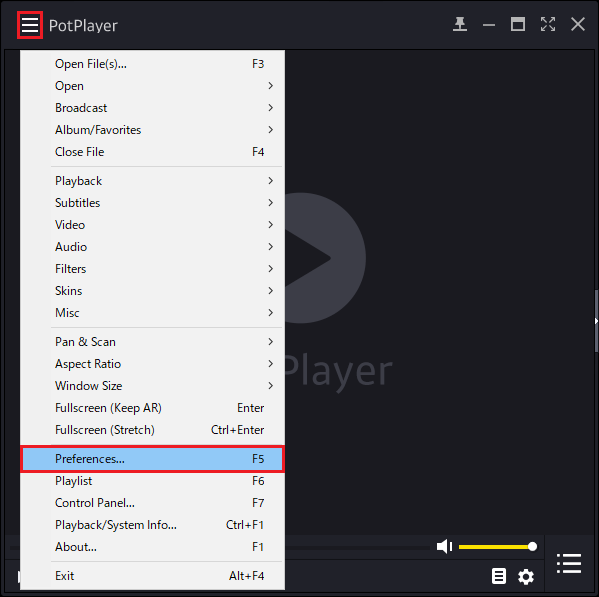Toggle fullscreen using the arrows icon
This screenshot has height=597, width=599.
click(x=548, y=25)
